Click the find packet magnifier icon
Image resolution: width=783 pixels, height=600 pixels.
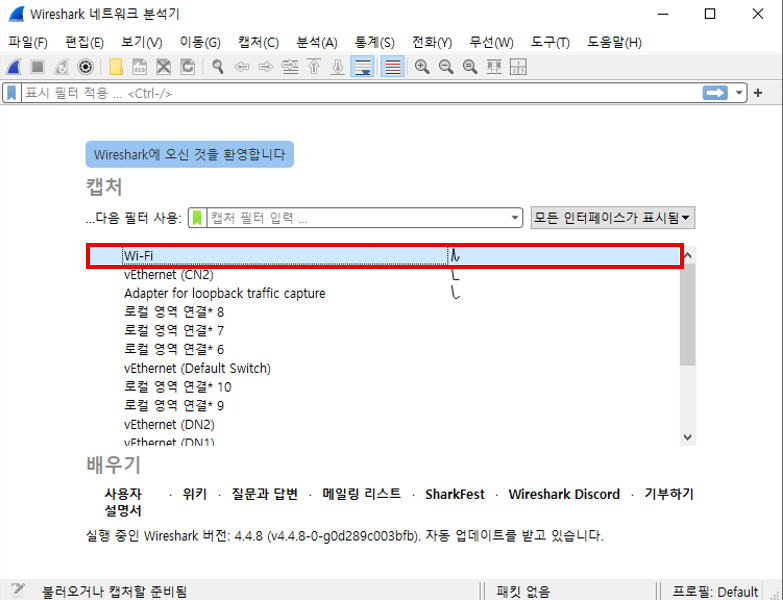coord(217,67)
